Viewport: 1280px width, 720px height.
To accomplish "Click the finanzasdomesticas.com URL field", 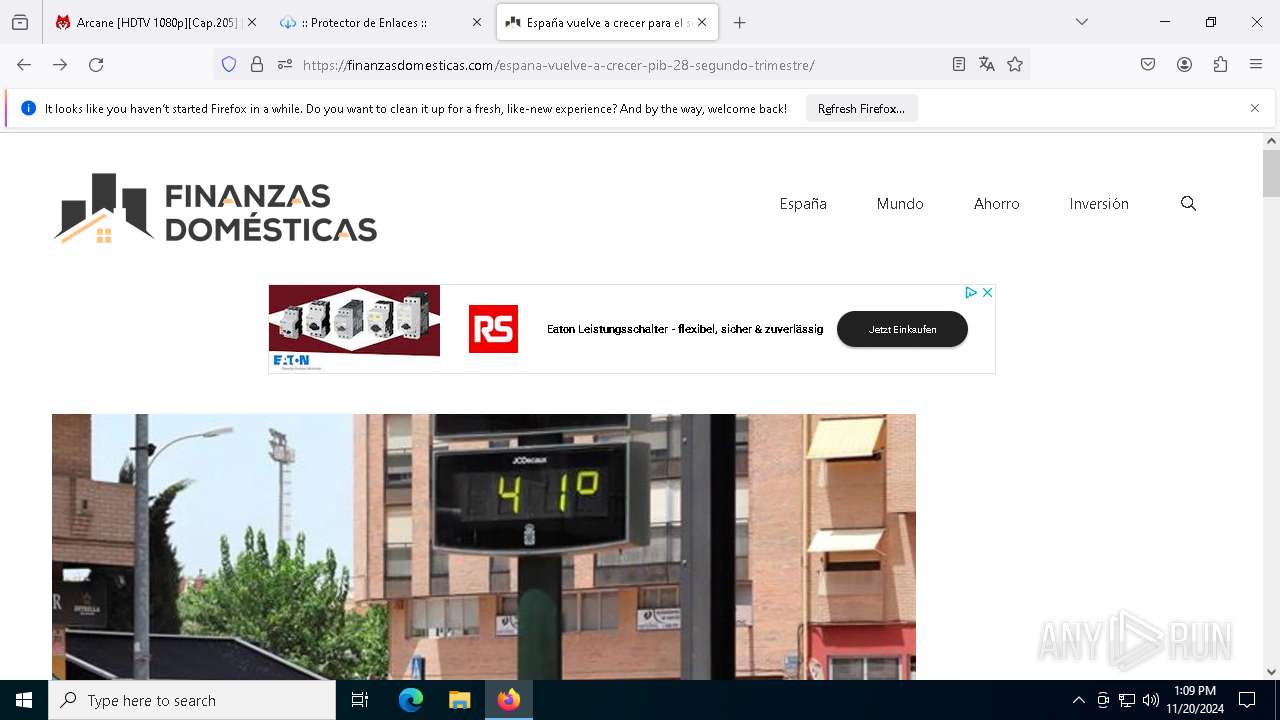I will (x=620, y=65).
